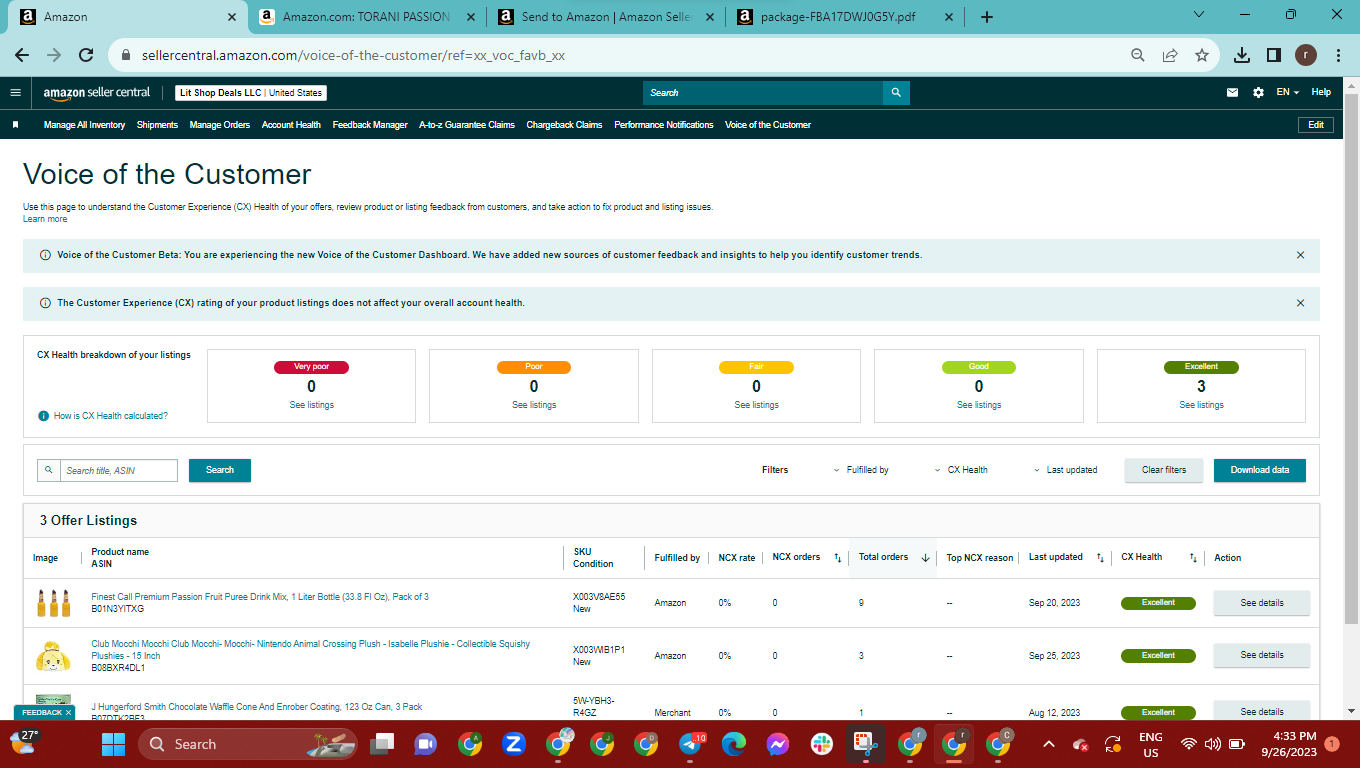
Task: Sort the table by the NCX orders arrows
Action: pos(838,557)
